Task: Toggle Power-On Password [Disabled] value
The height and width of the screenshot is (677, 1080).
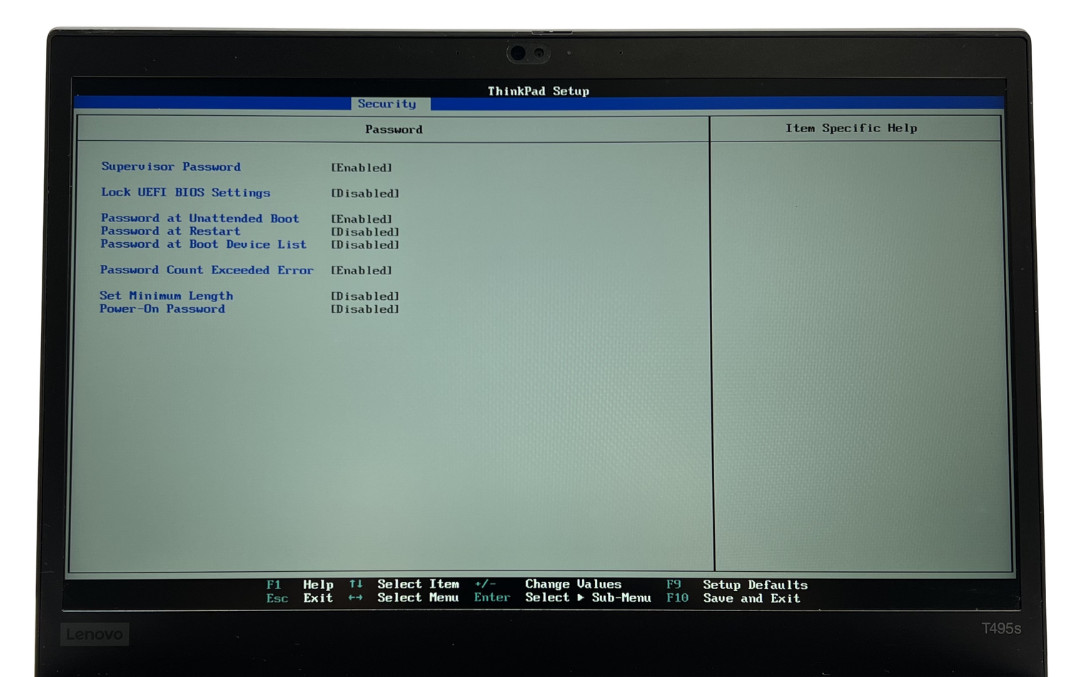Action: tap(365, 309)
